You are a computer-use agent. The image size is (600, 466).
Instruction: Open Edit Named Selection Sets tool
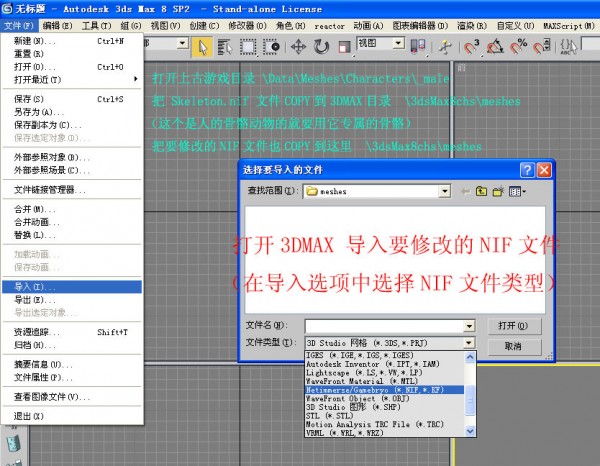(x=568, y=47)
